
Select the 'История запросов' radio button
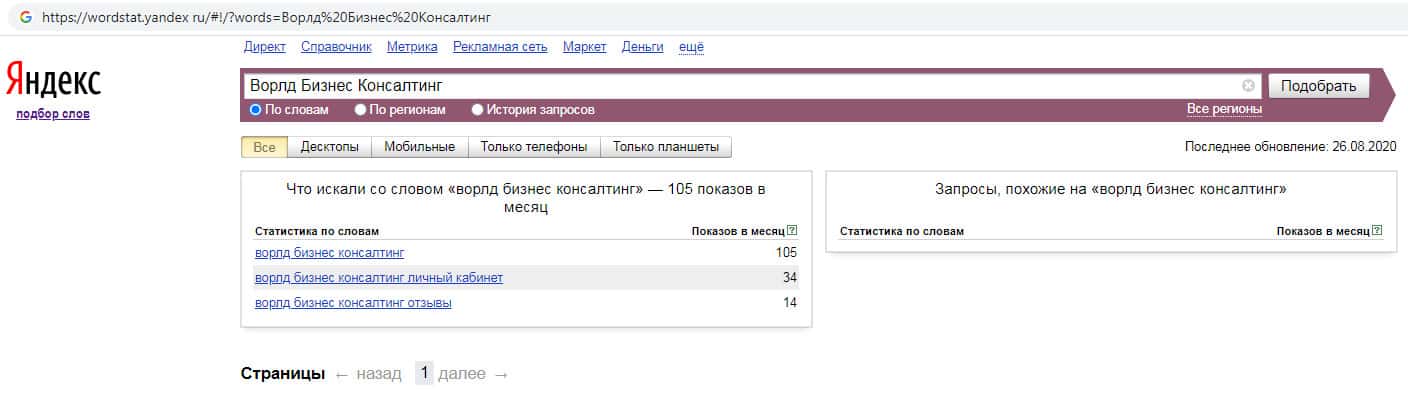coord(477,110)
